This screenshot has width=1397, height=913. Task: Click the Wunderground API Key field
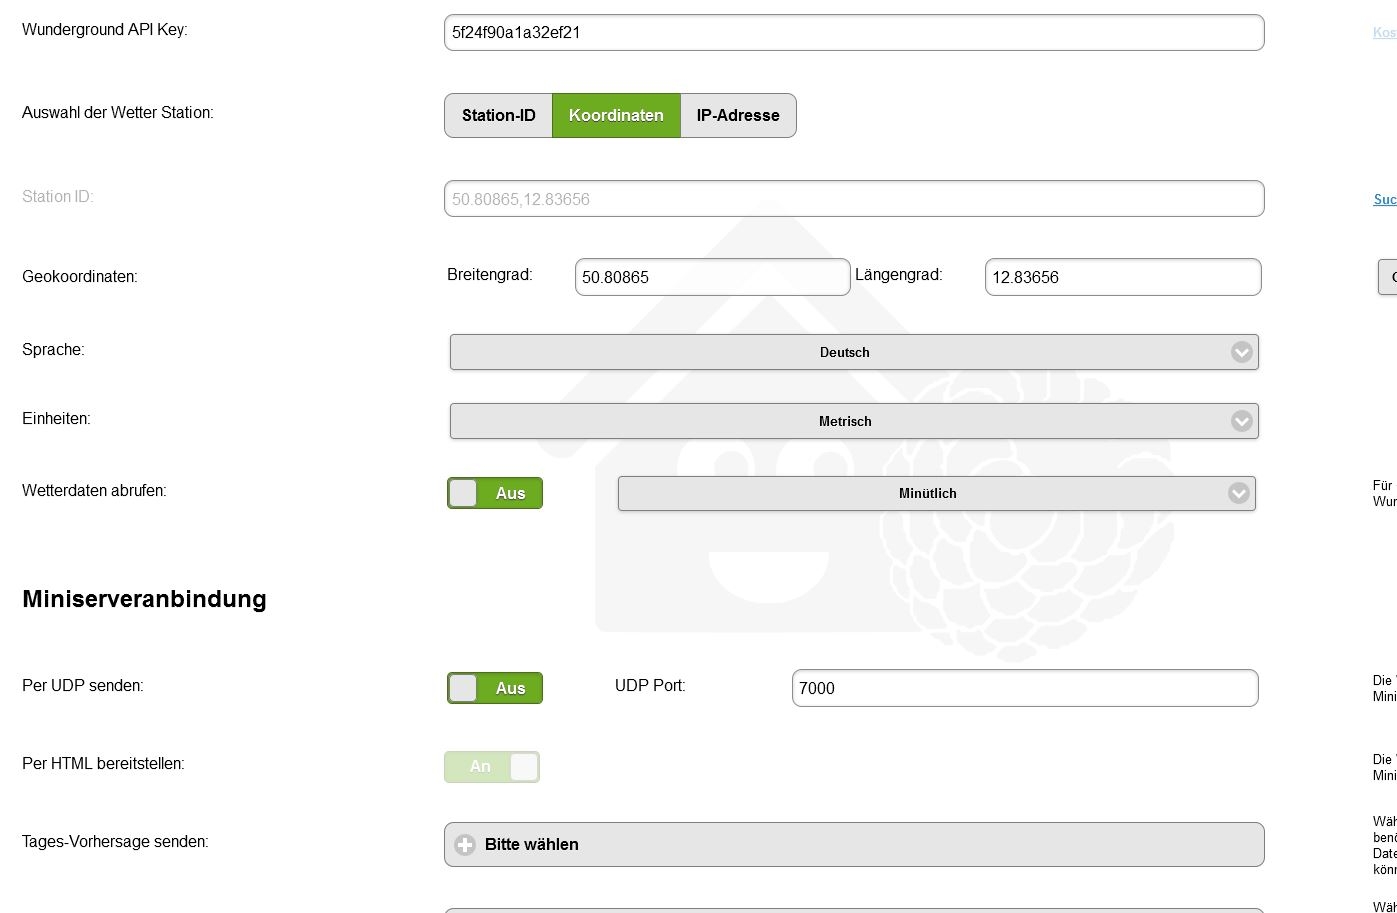[x=854, y=33]
